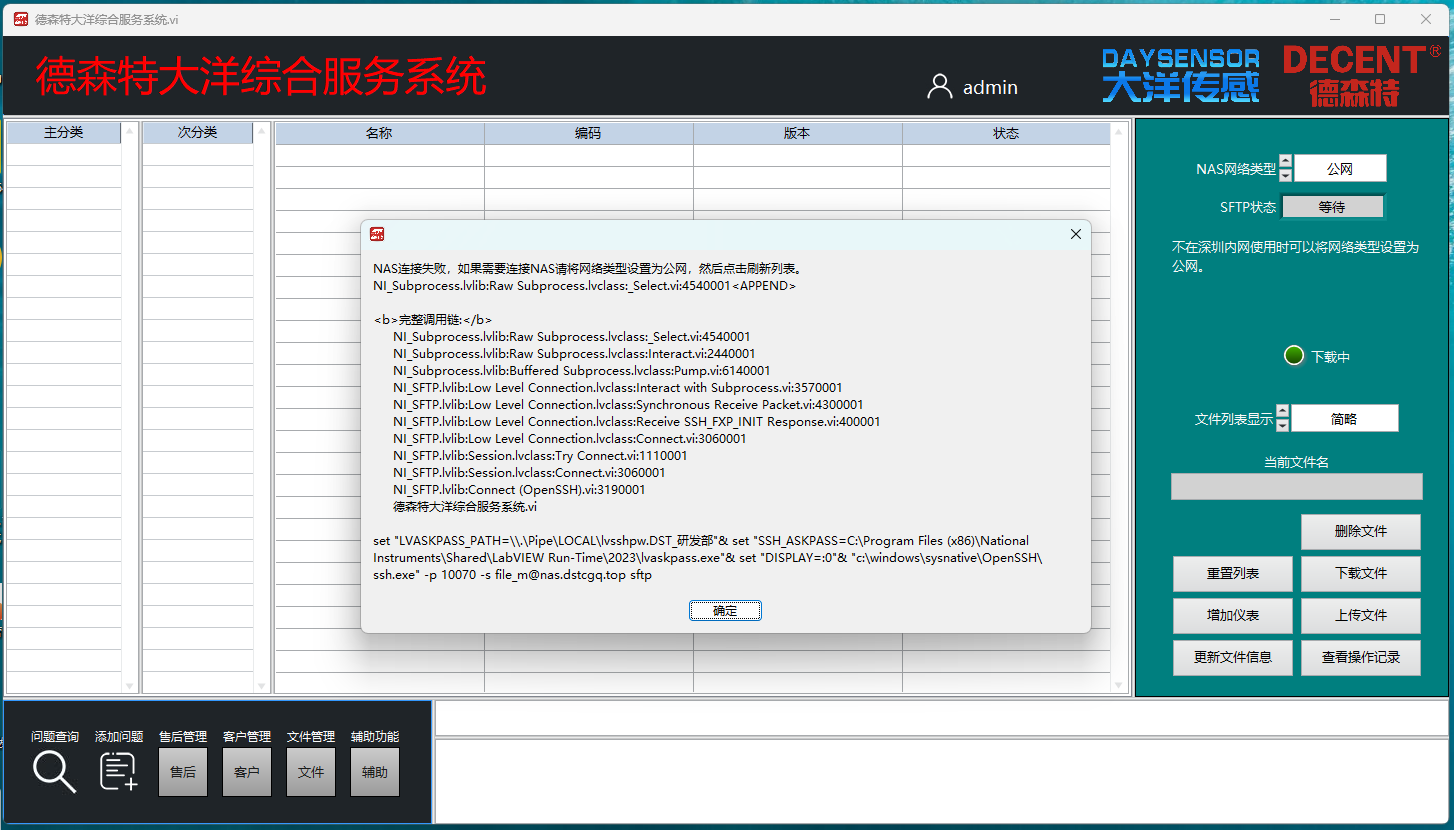Click the DECENT 德森特 logo
The height and width of the screenshot is (830, 1454).
(x=1361, y=75)
